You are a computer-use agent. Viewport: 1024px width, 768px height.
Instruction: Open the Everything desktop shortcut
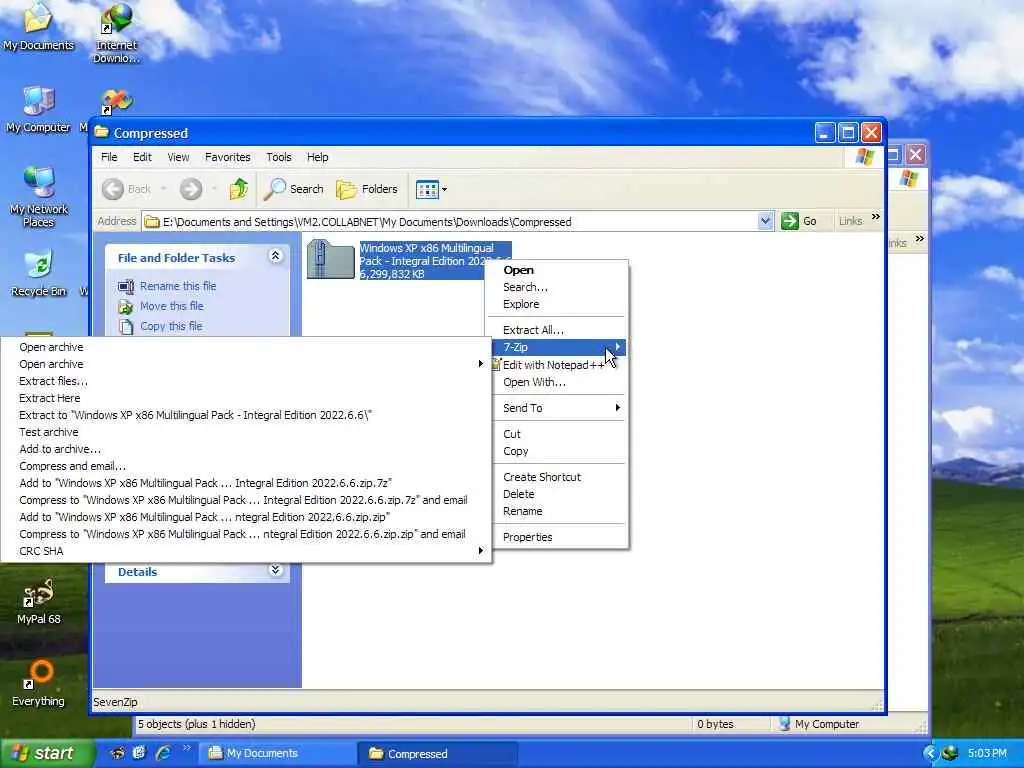(x=39, y=684)
